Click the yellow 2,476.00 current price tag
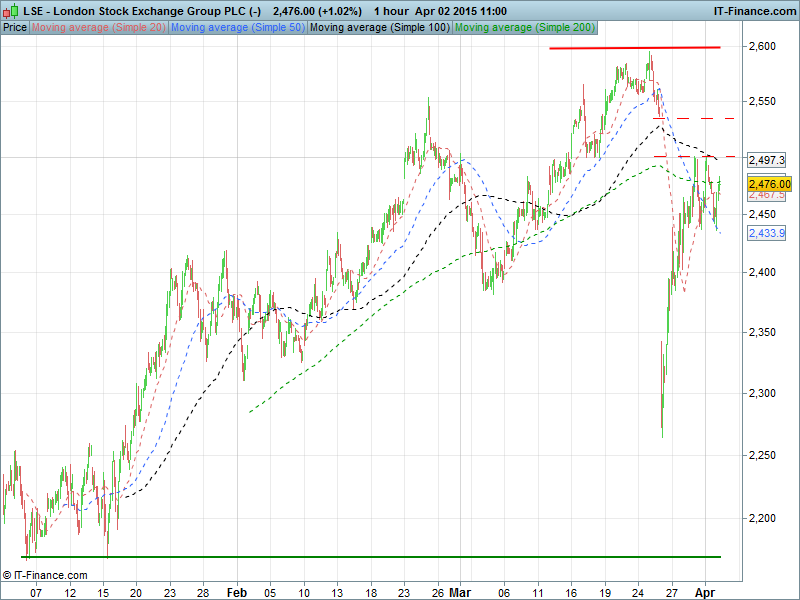The image size is (800, 600). 769,184
